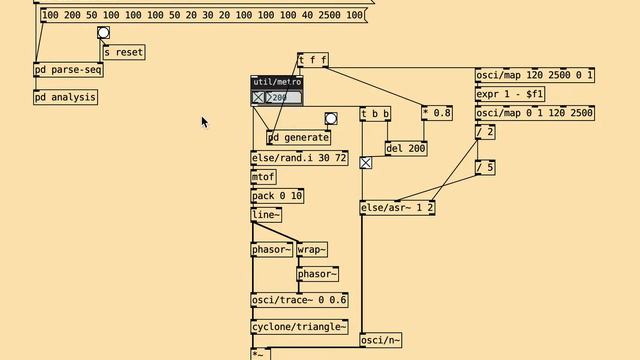The width and height of the screenshot is (640, 360).
Task: Select the wrap~ object
Action: click(312, 250)
